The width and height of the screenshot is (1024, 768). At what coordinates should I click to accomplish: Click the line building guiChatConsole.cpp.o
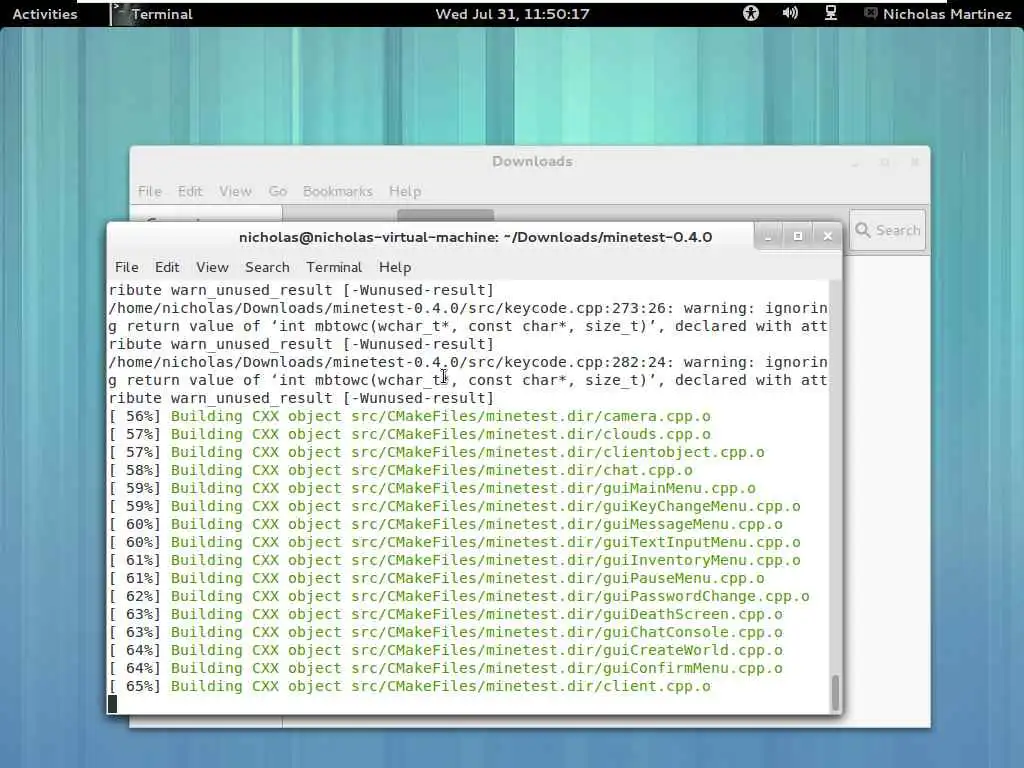tap(445, 632)
